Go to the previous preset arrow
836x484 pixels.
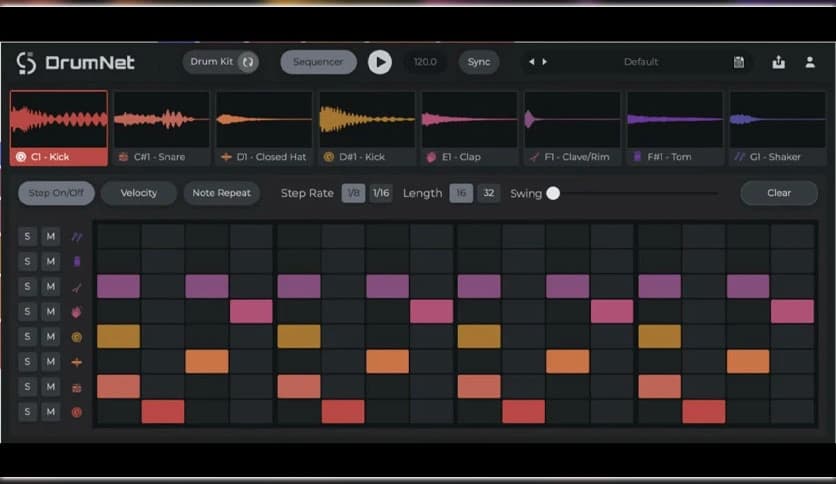point(532,62)
